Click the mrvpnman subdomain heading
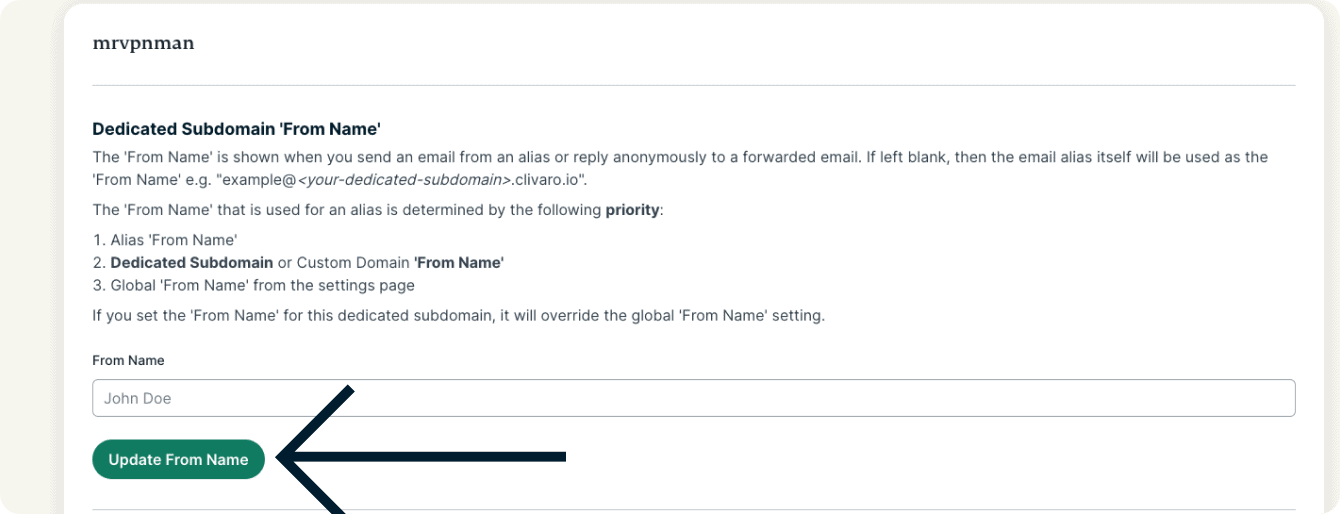The height and width of the screenshot is (514, 1340). pyautogui.click(x=143, y=44)
